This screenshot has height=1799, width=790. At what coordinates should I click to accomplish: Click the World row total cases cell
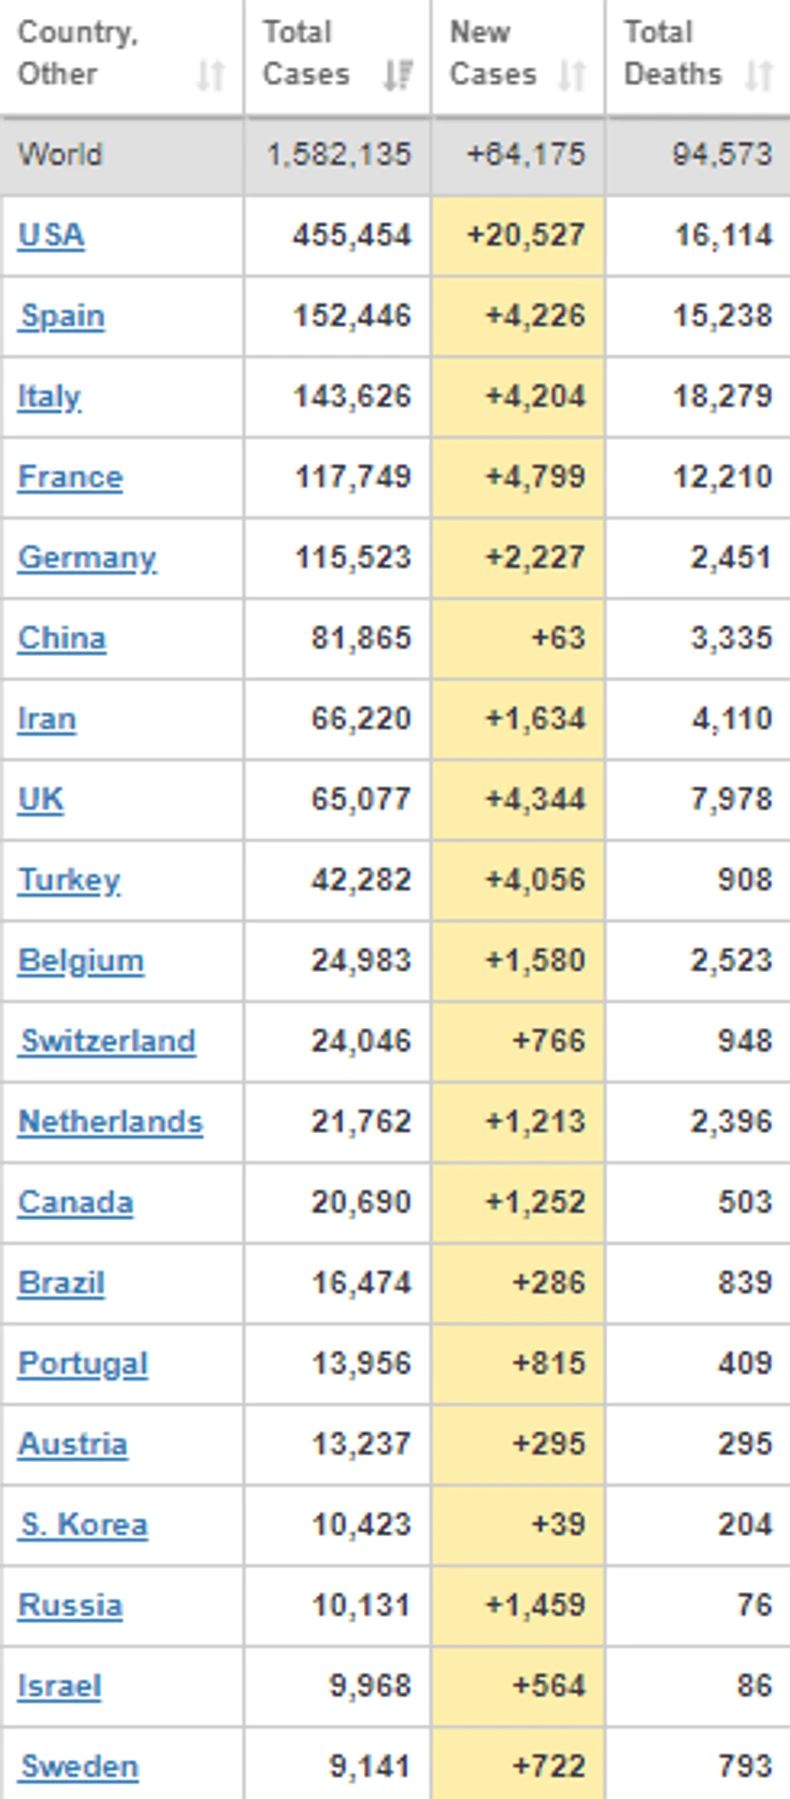pos(338,155)
